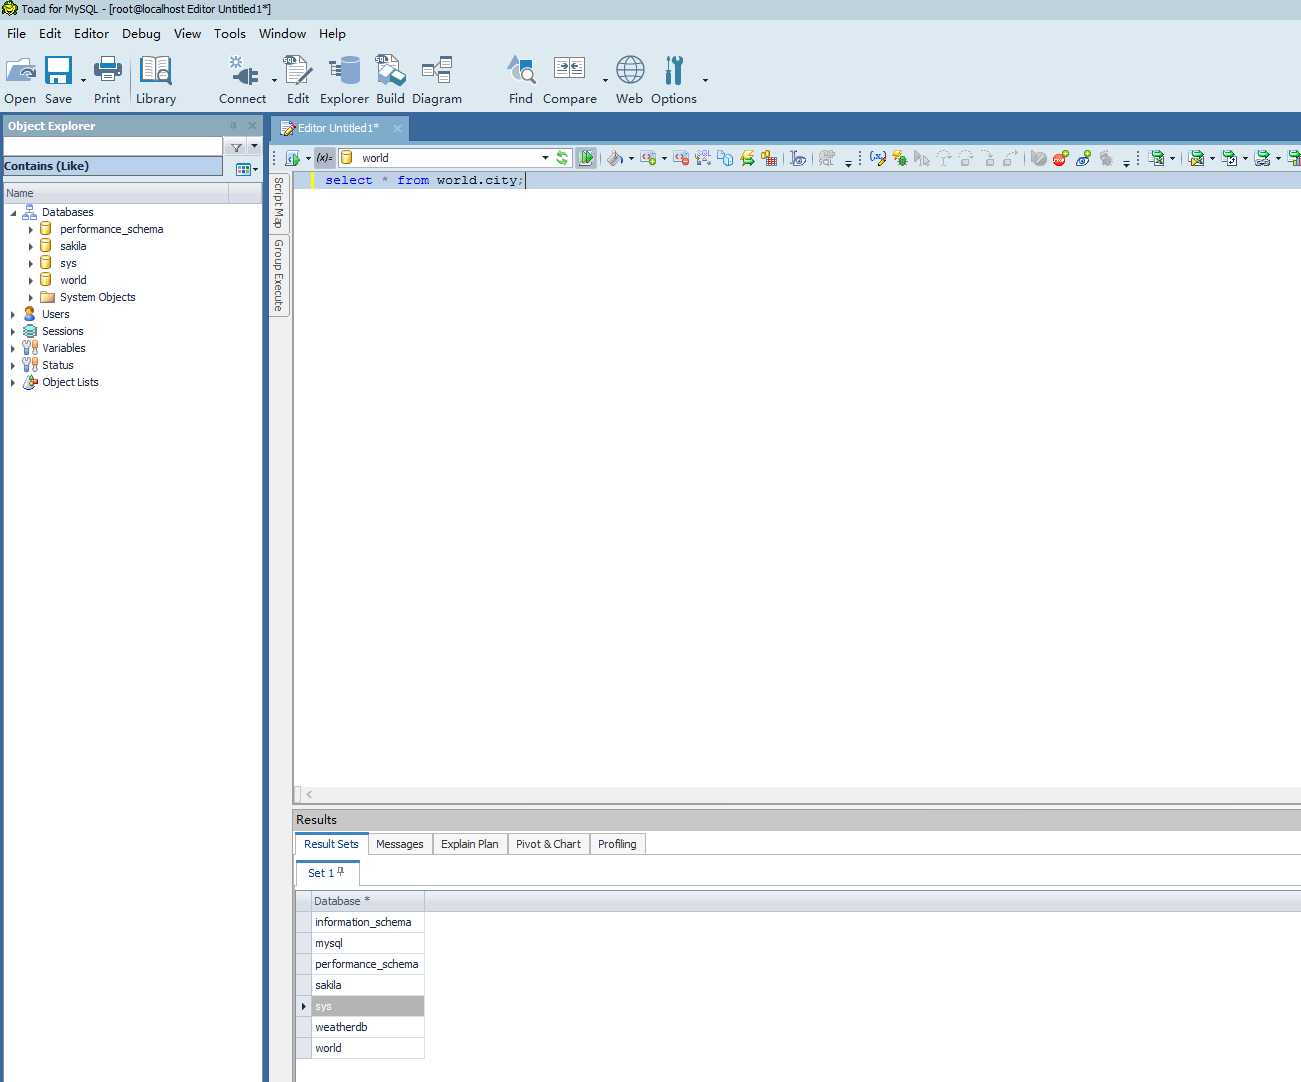Click the Contains (Like) filter label
This screenshot has width=1301, height=1082.
pyautogui.click(x=112, y=166)
